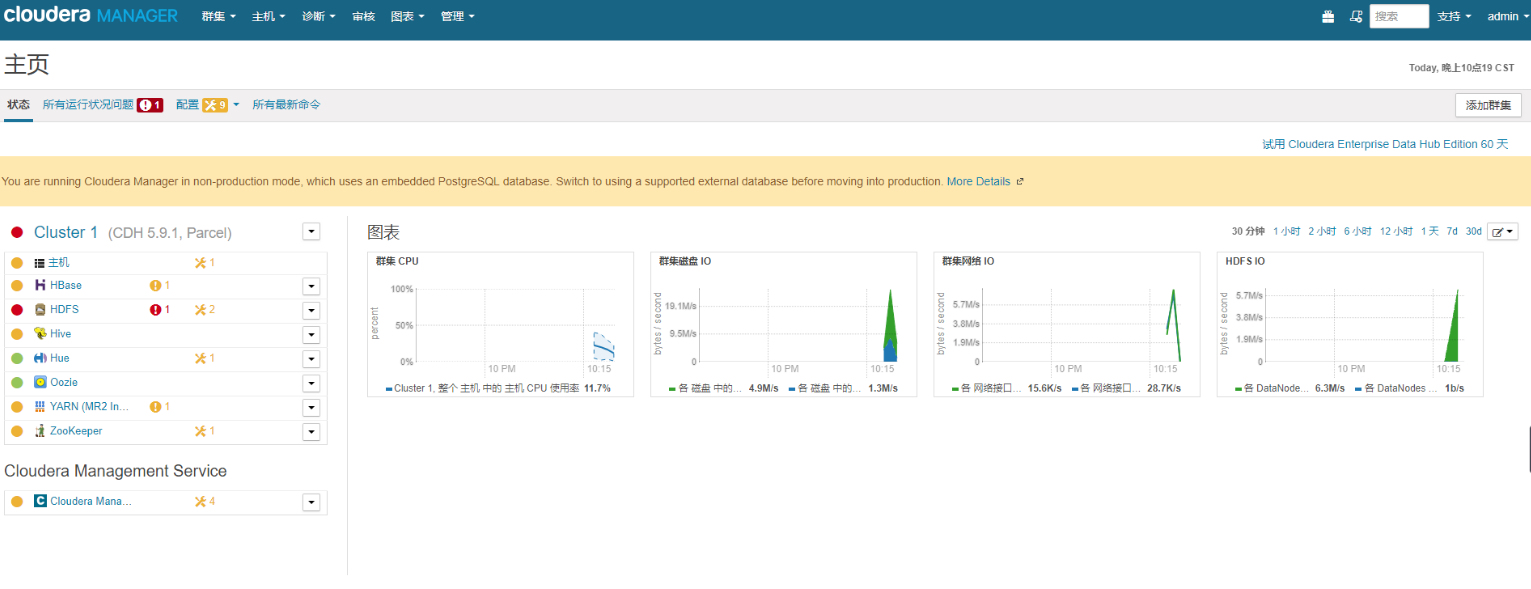Select the 30 分钟 time range

[x=1248, y=231]
